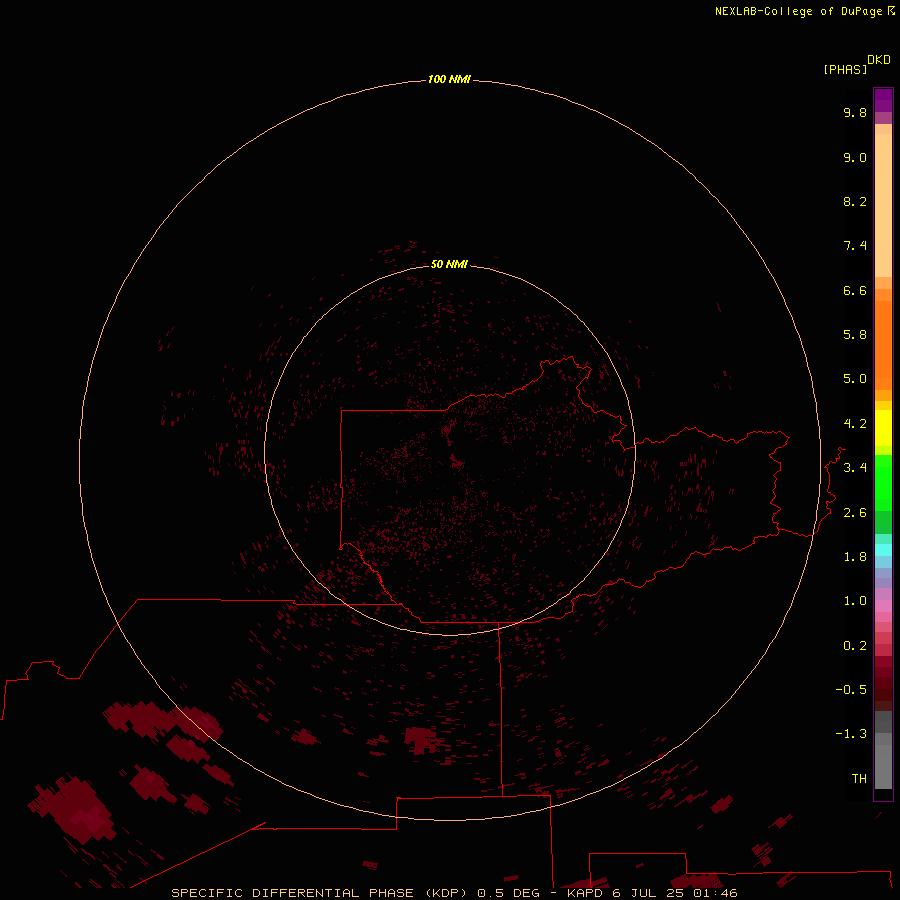This screenshot has height=900, width=900.
Task: Click the 0.2 scale value
Action: (x=855, y=646)
